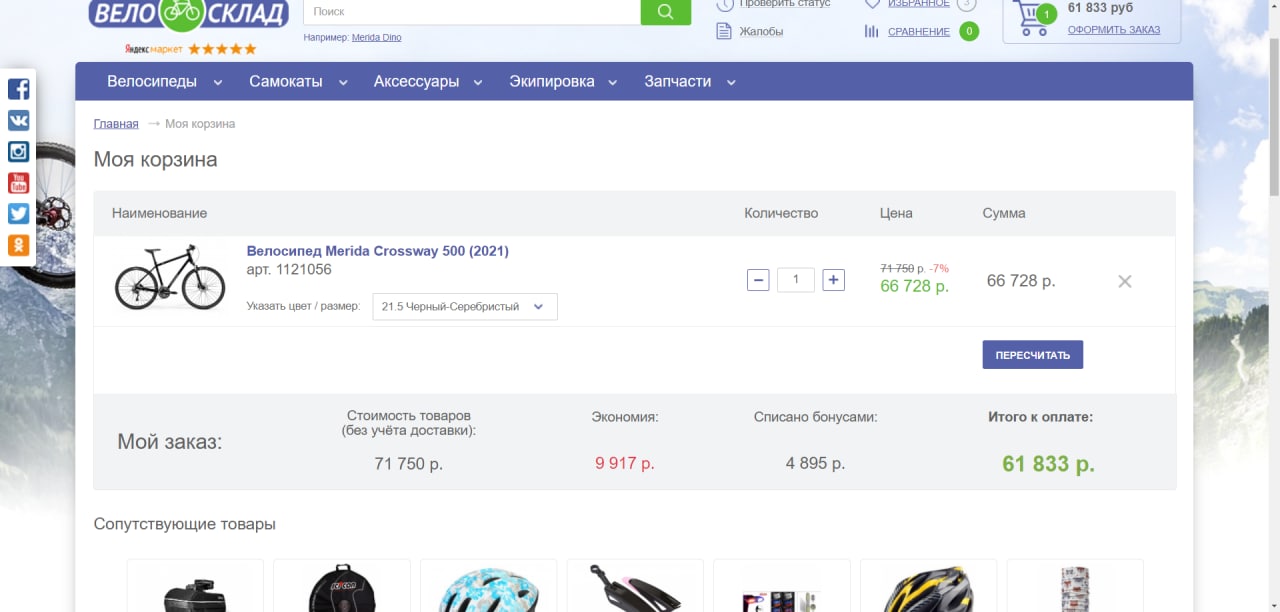Click the chevron next to Самокаты
This screenshot has height=612, width=1280.
pyautogui.click(x=343, y=83)
